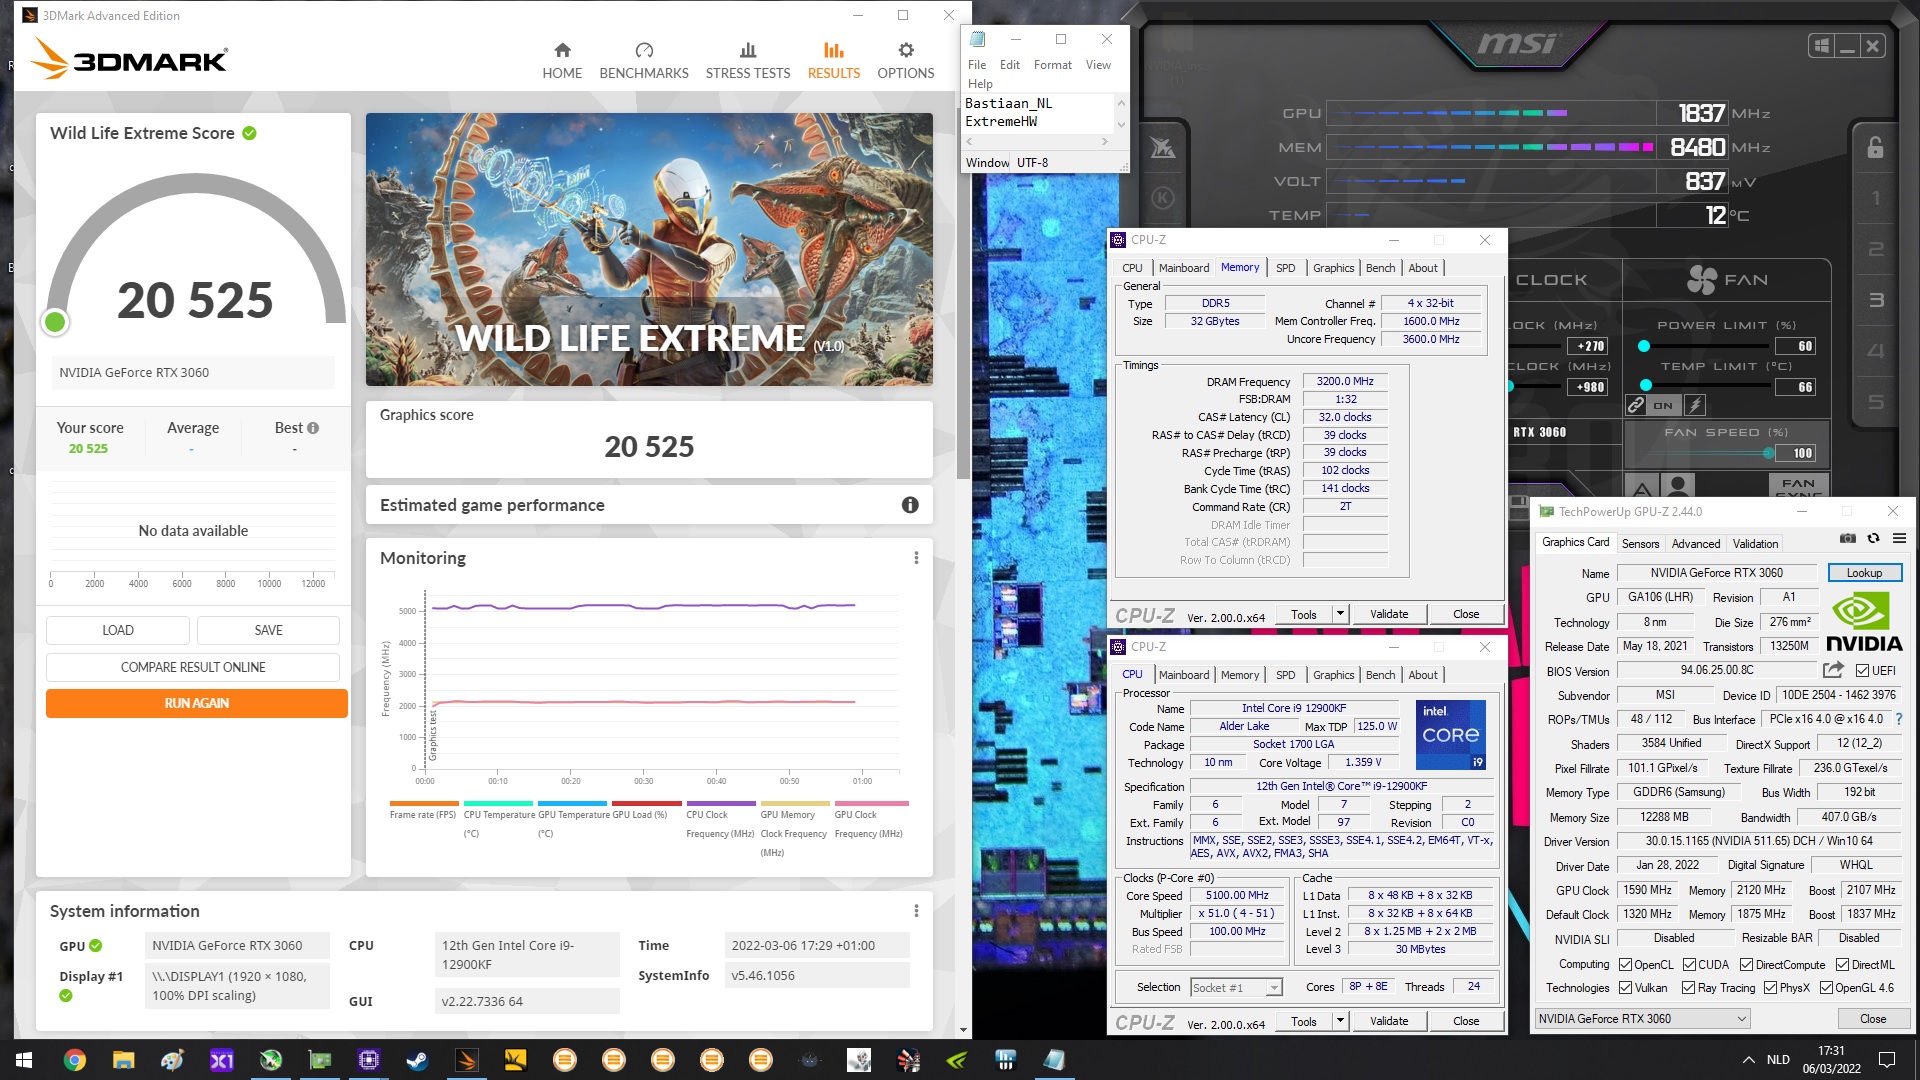The width and height of the screenshot is (1920, 1080).
Task: Click the memory clock offset field showing +980
Action: click(x=1588, y=387)
